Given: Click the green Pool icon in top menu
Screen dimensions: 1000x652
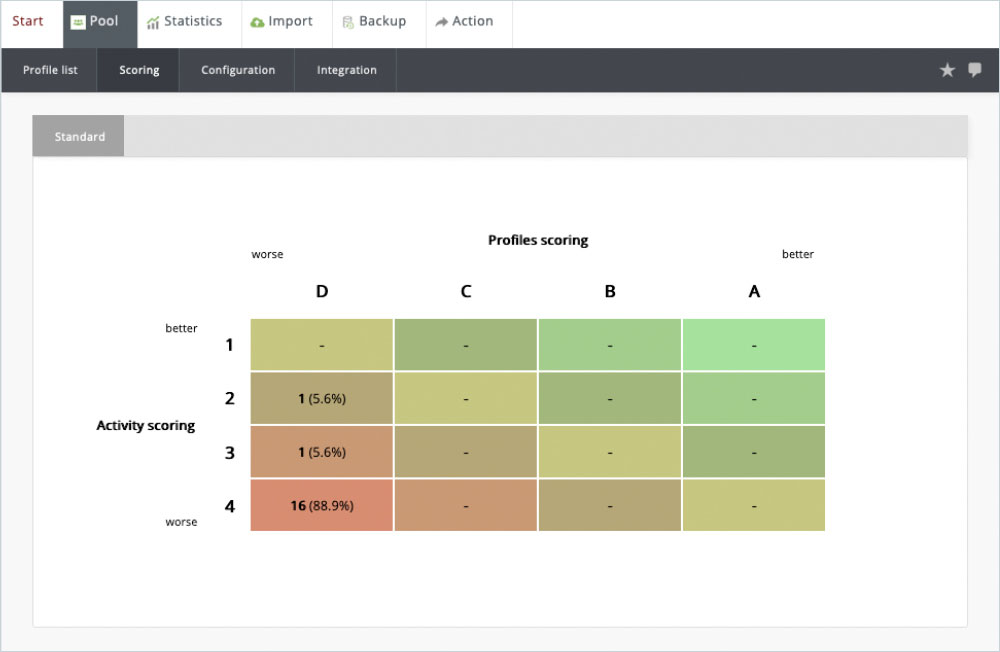Looking at the screenshot, I should (78, 22).
